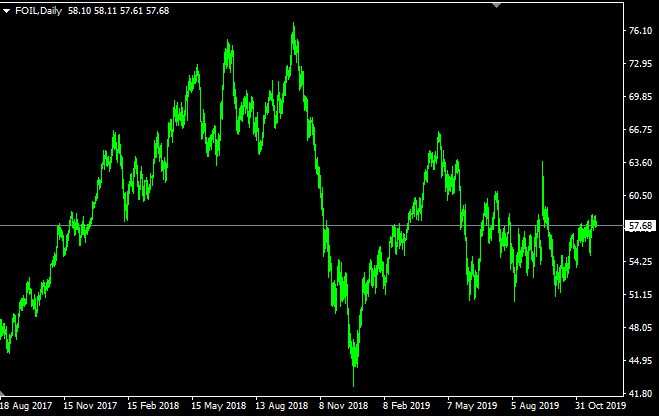
Task: Click the 44.95 price scale label
Action: 641,361
